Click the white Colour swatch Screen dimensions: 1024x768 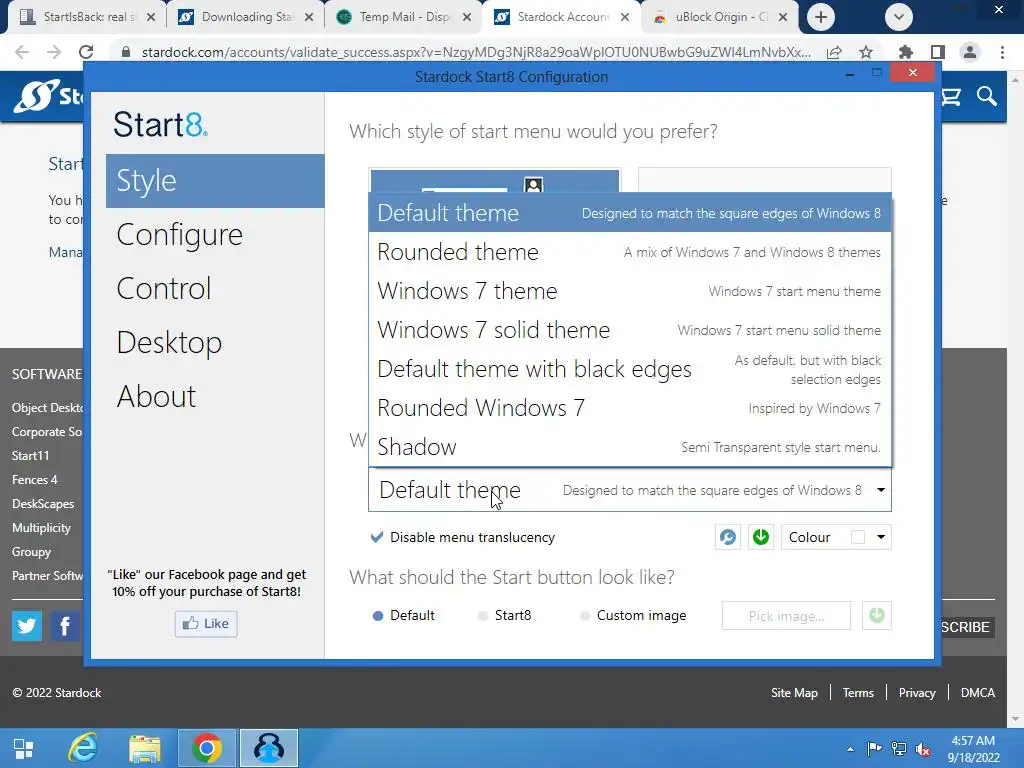(x=857, y=537)
